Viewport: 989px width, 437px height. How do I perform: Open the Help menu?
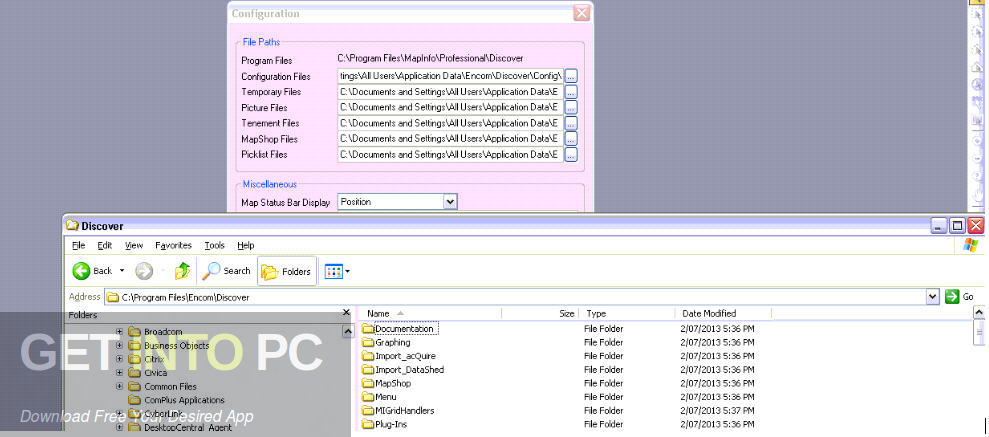click(x=245, y=245)
